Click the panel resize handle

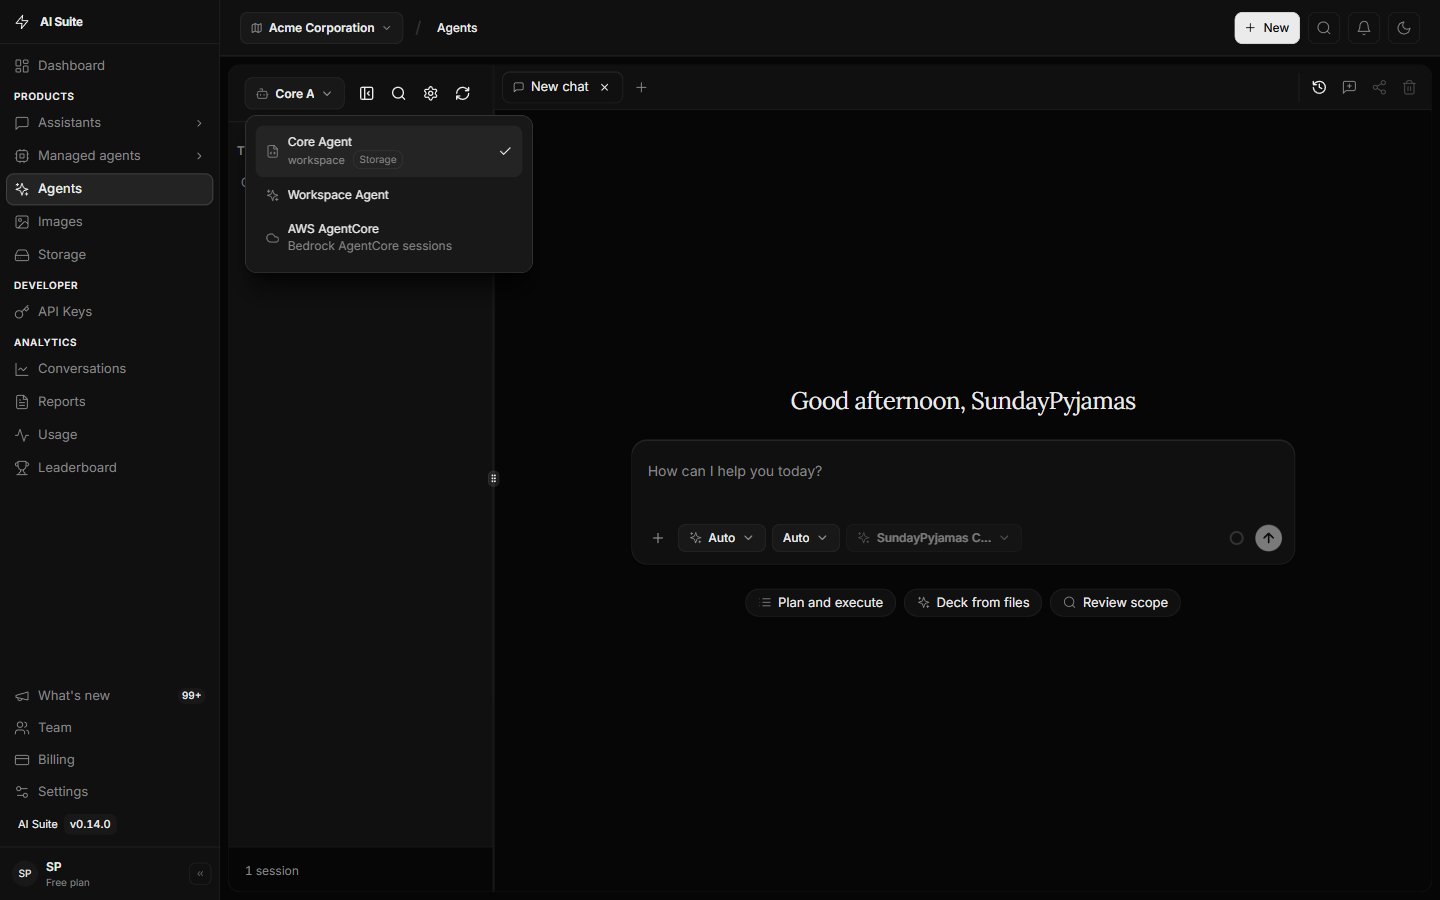tap(494, 478)
